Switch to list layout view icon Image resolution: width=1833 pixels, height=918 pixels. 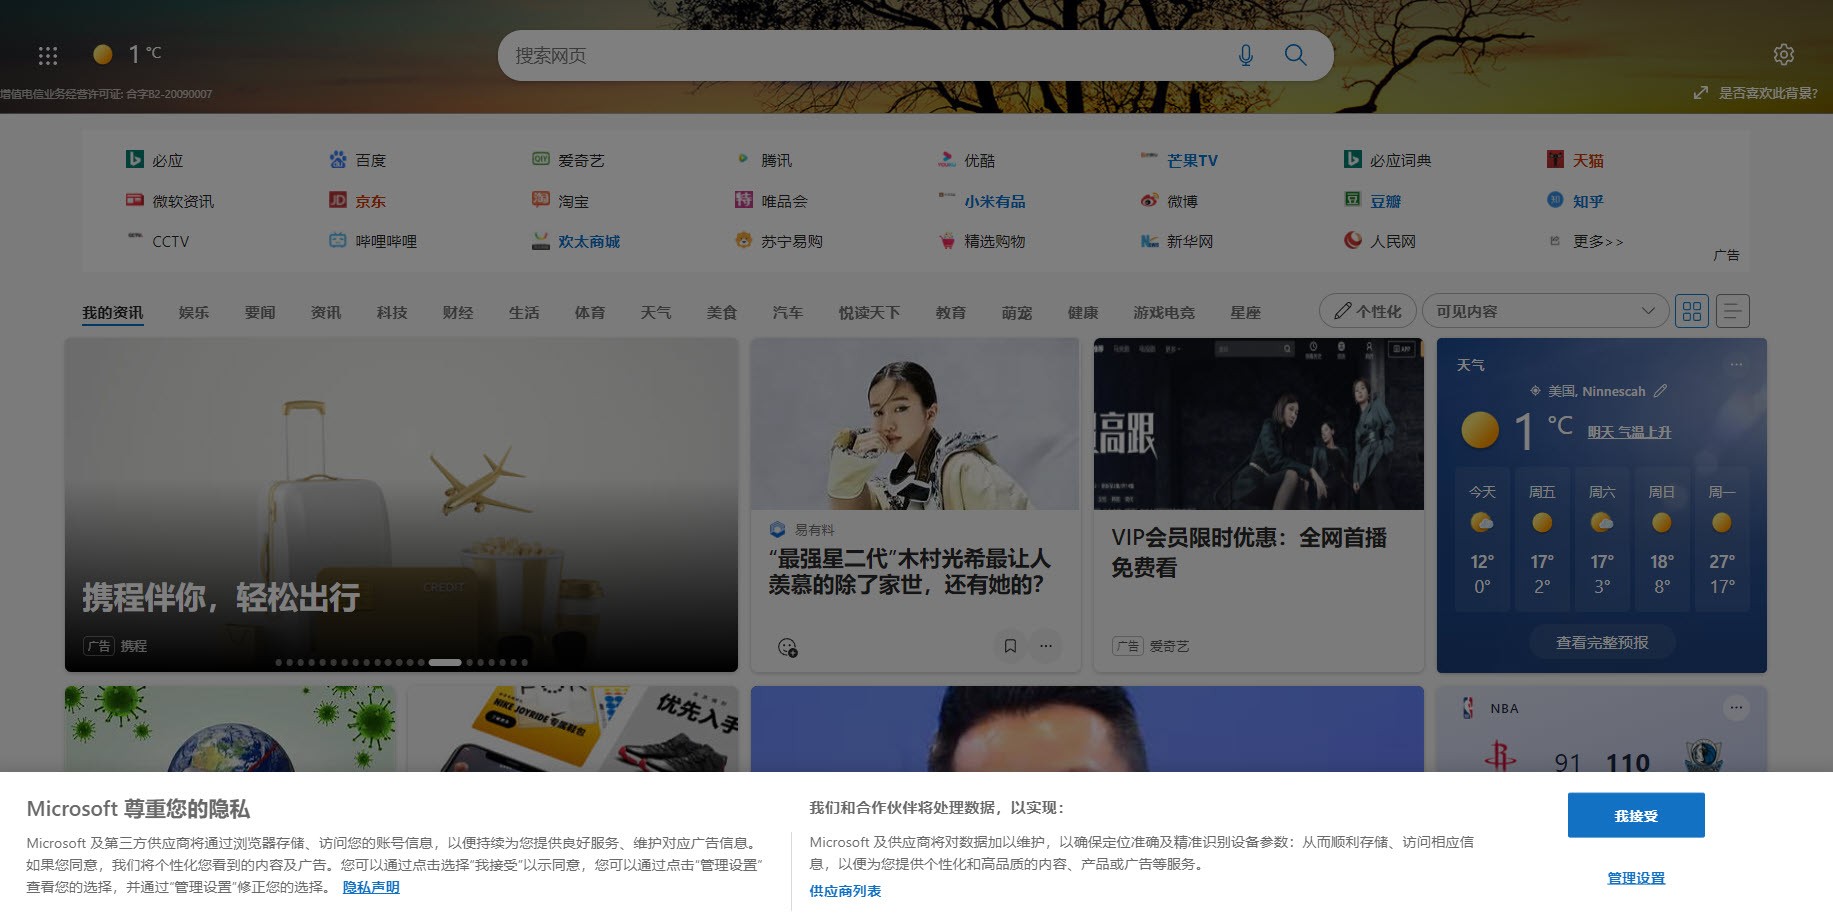[1733, 311]
